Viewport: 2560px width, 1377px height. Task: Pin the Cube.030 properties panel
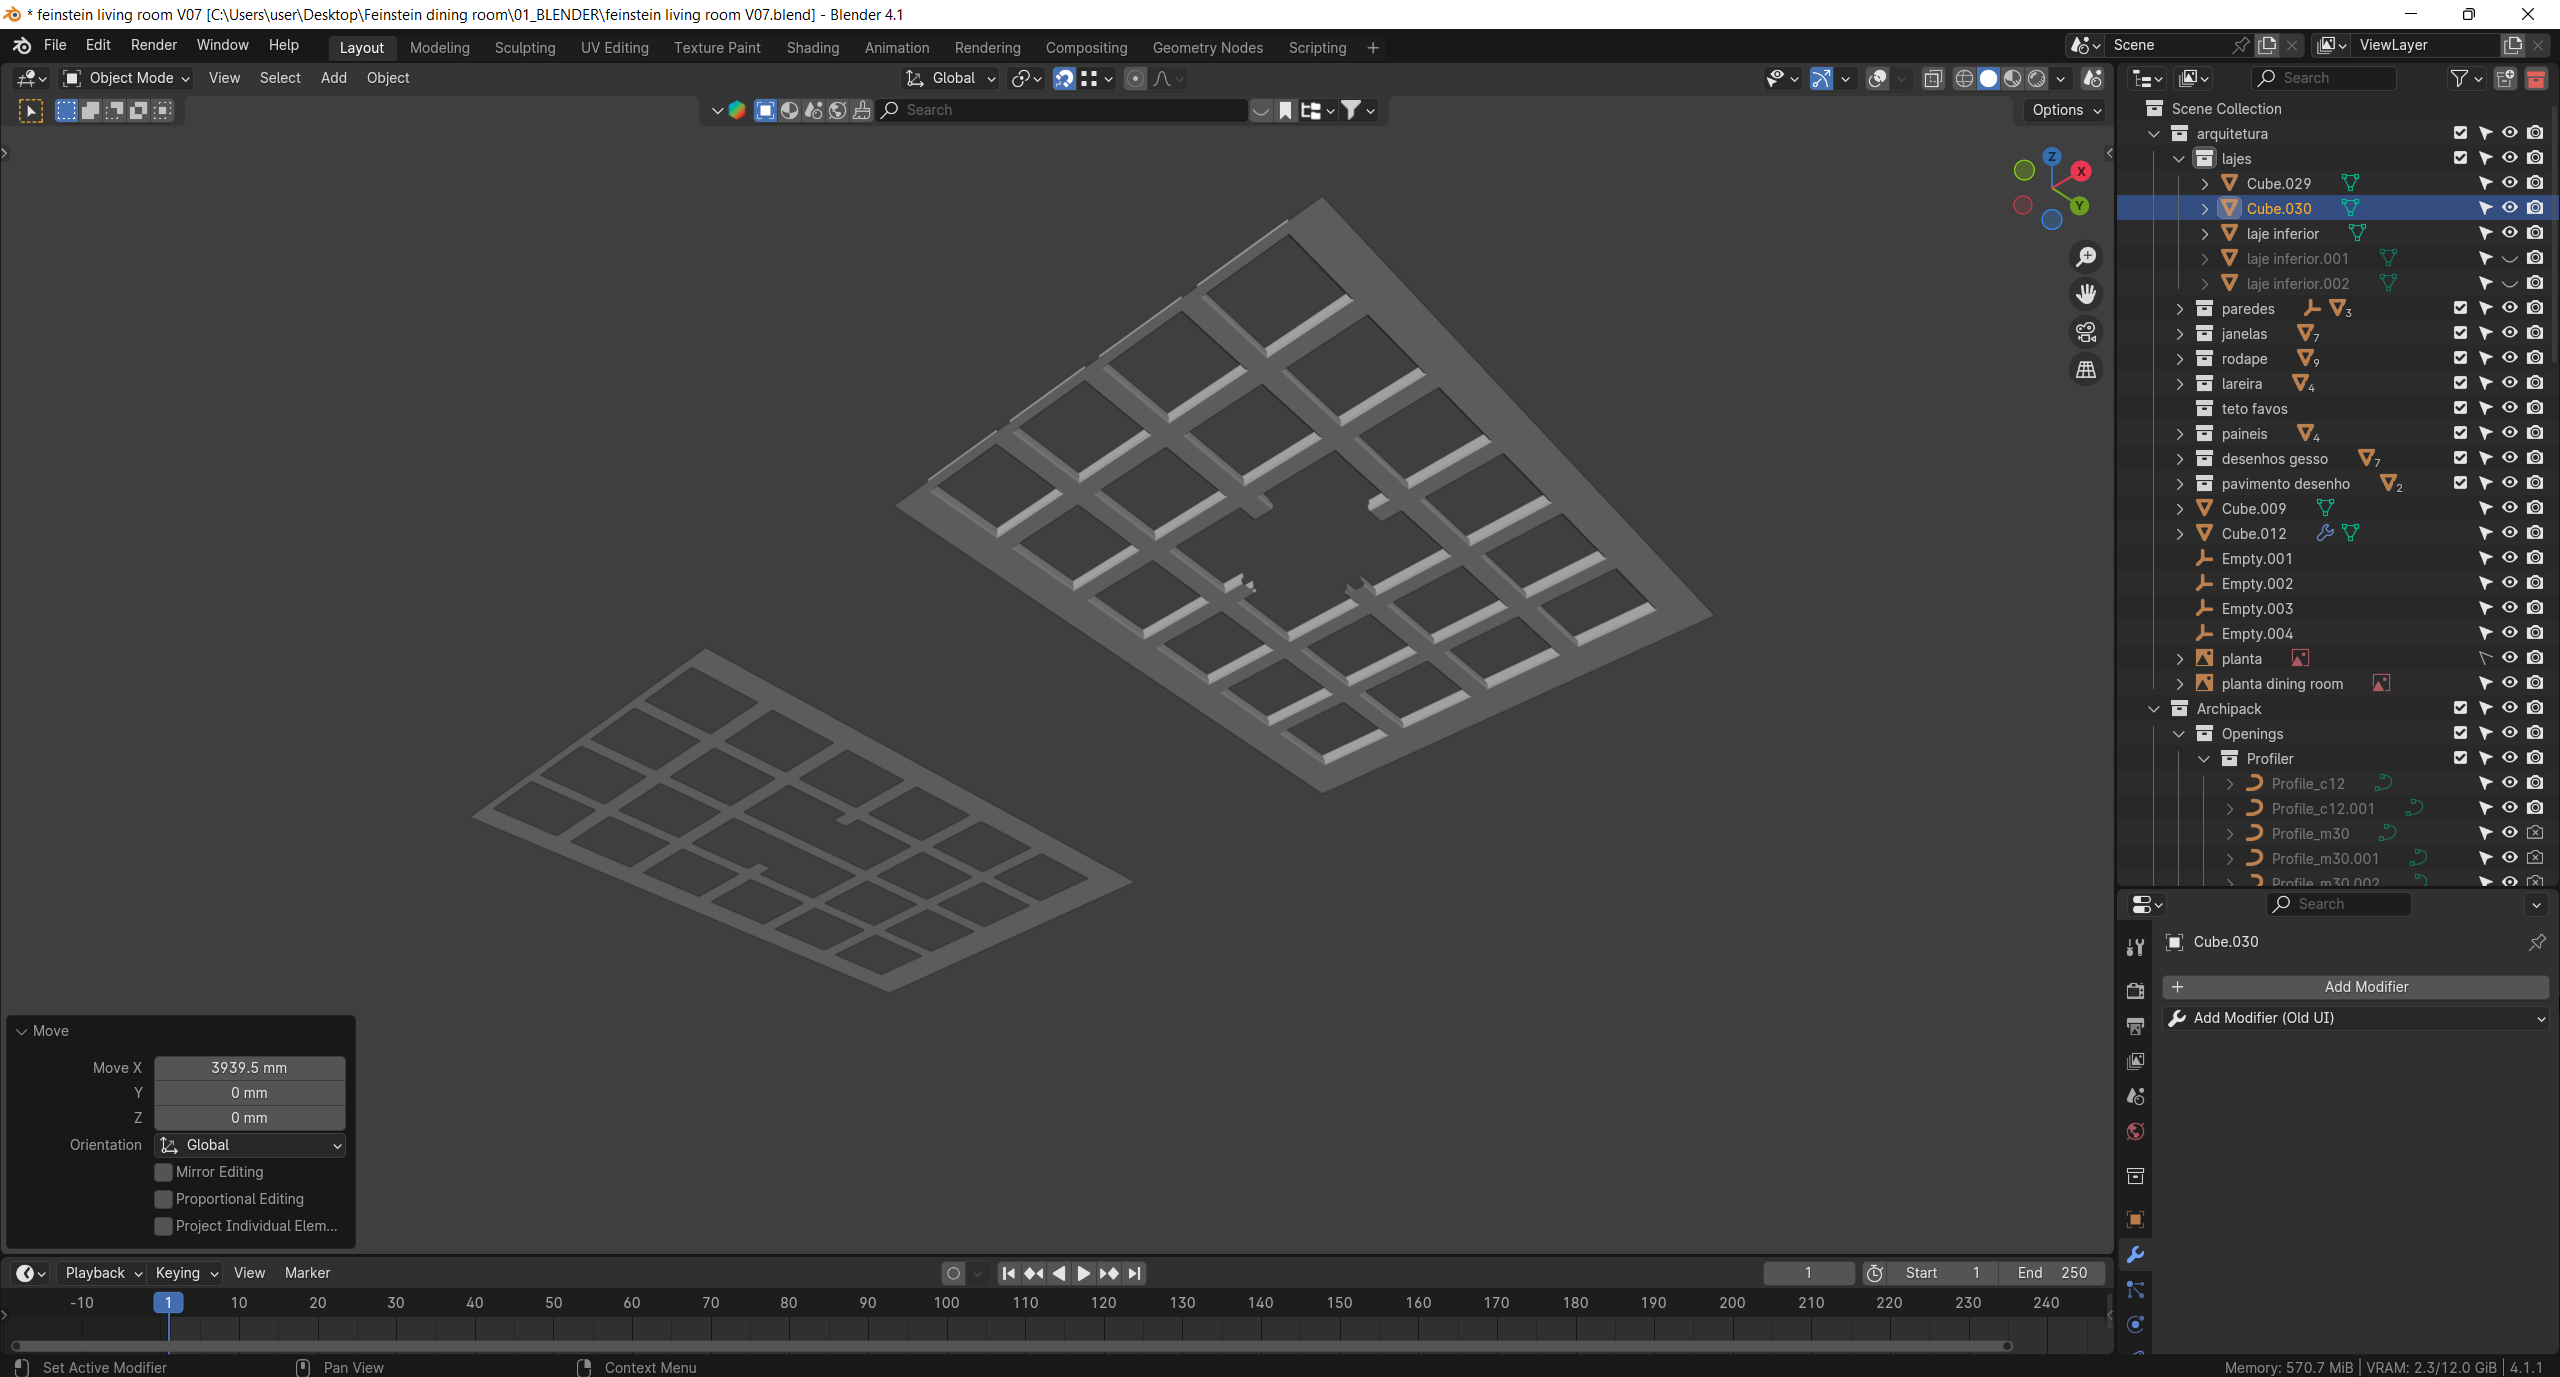[2537, 942]
